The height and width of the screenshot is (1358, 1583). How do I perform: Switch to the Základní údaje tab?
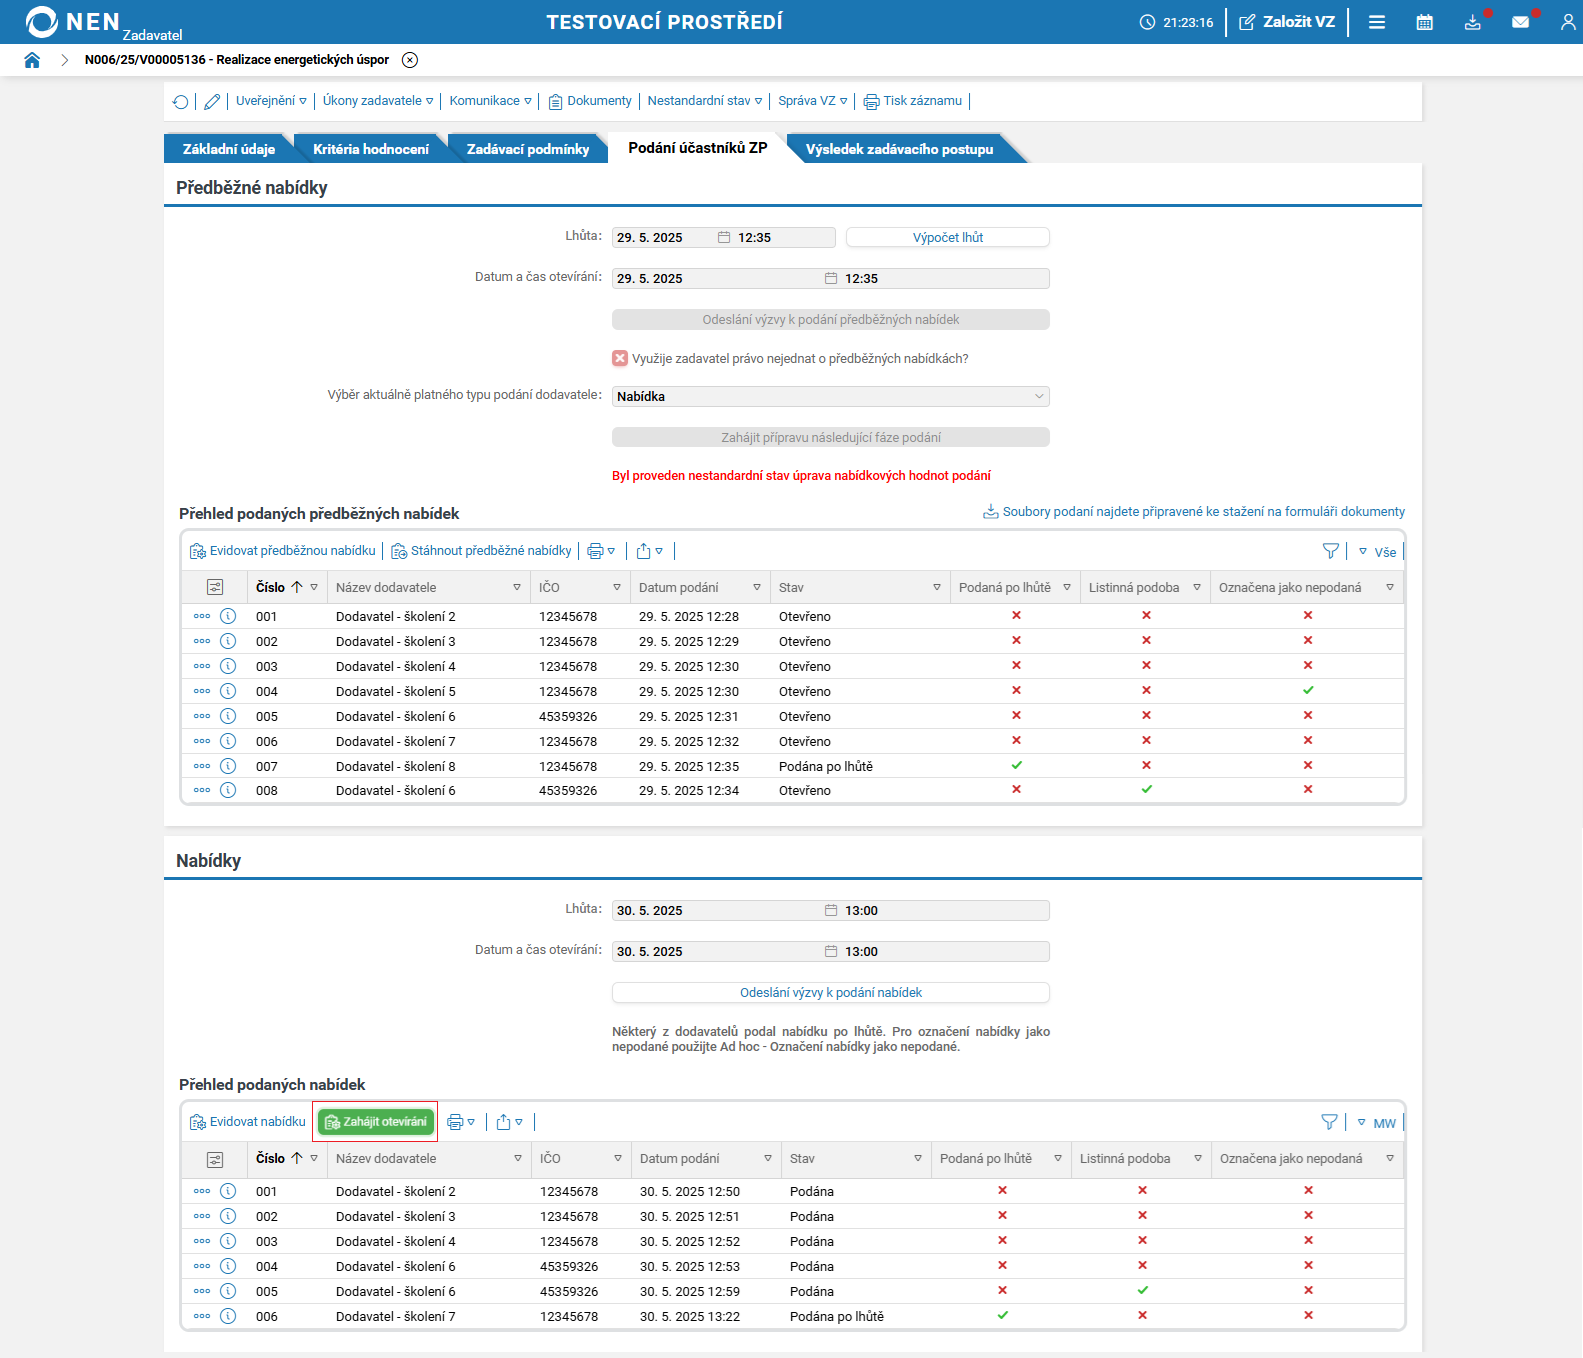pos(229,149)
